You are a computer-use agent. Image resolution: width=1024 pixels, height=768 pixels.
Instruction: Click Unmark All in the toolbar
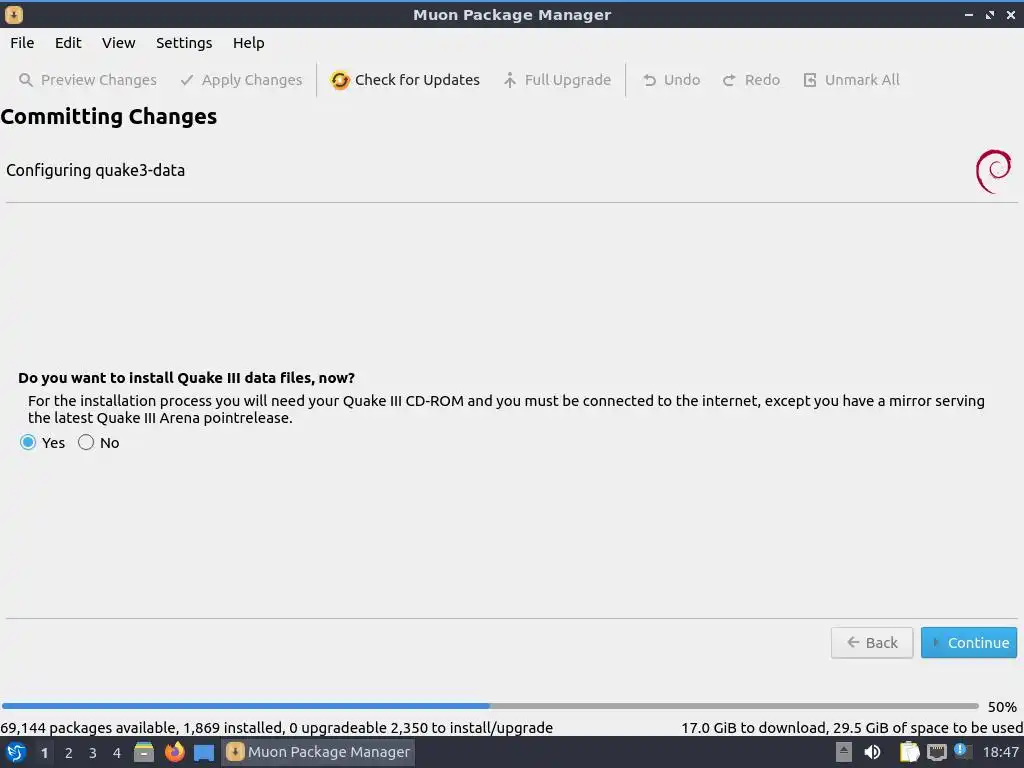[851, 80]
